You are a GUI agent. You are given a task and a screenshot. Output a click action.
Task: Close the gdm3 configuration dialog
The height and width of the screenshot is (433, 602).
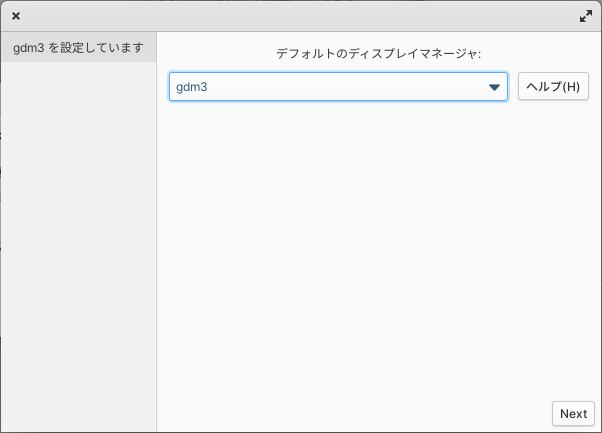tap(16, 16)
